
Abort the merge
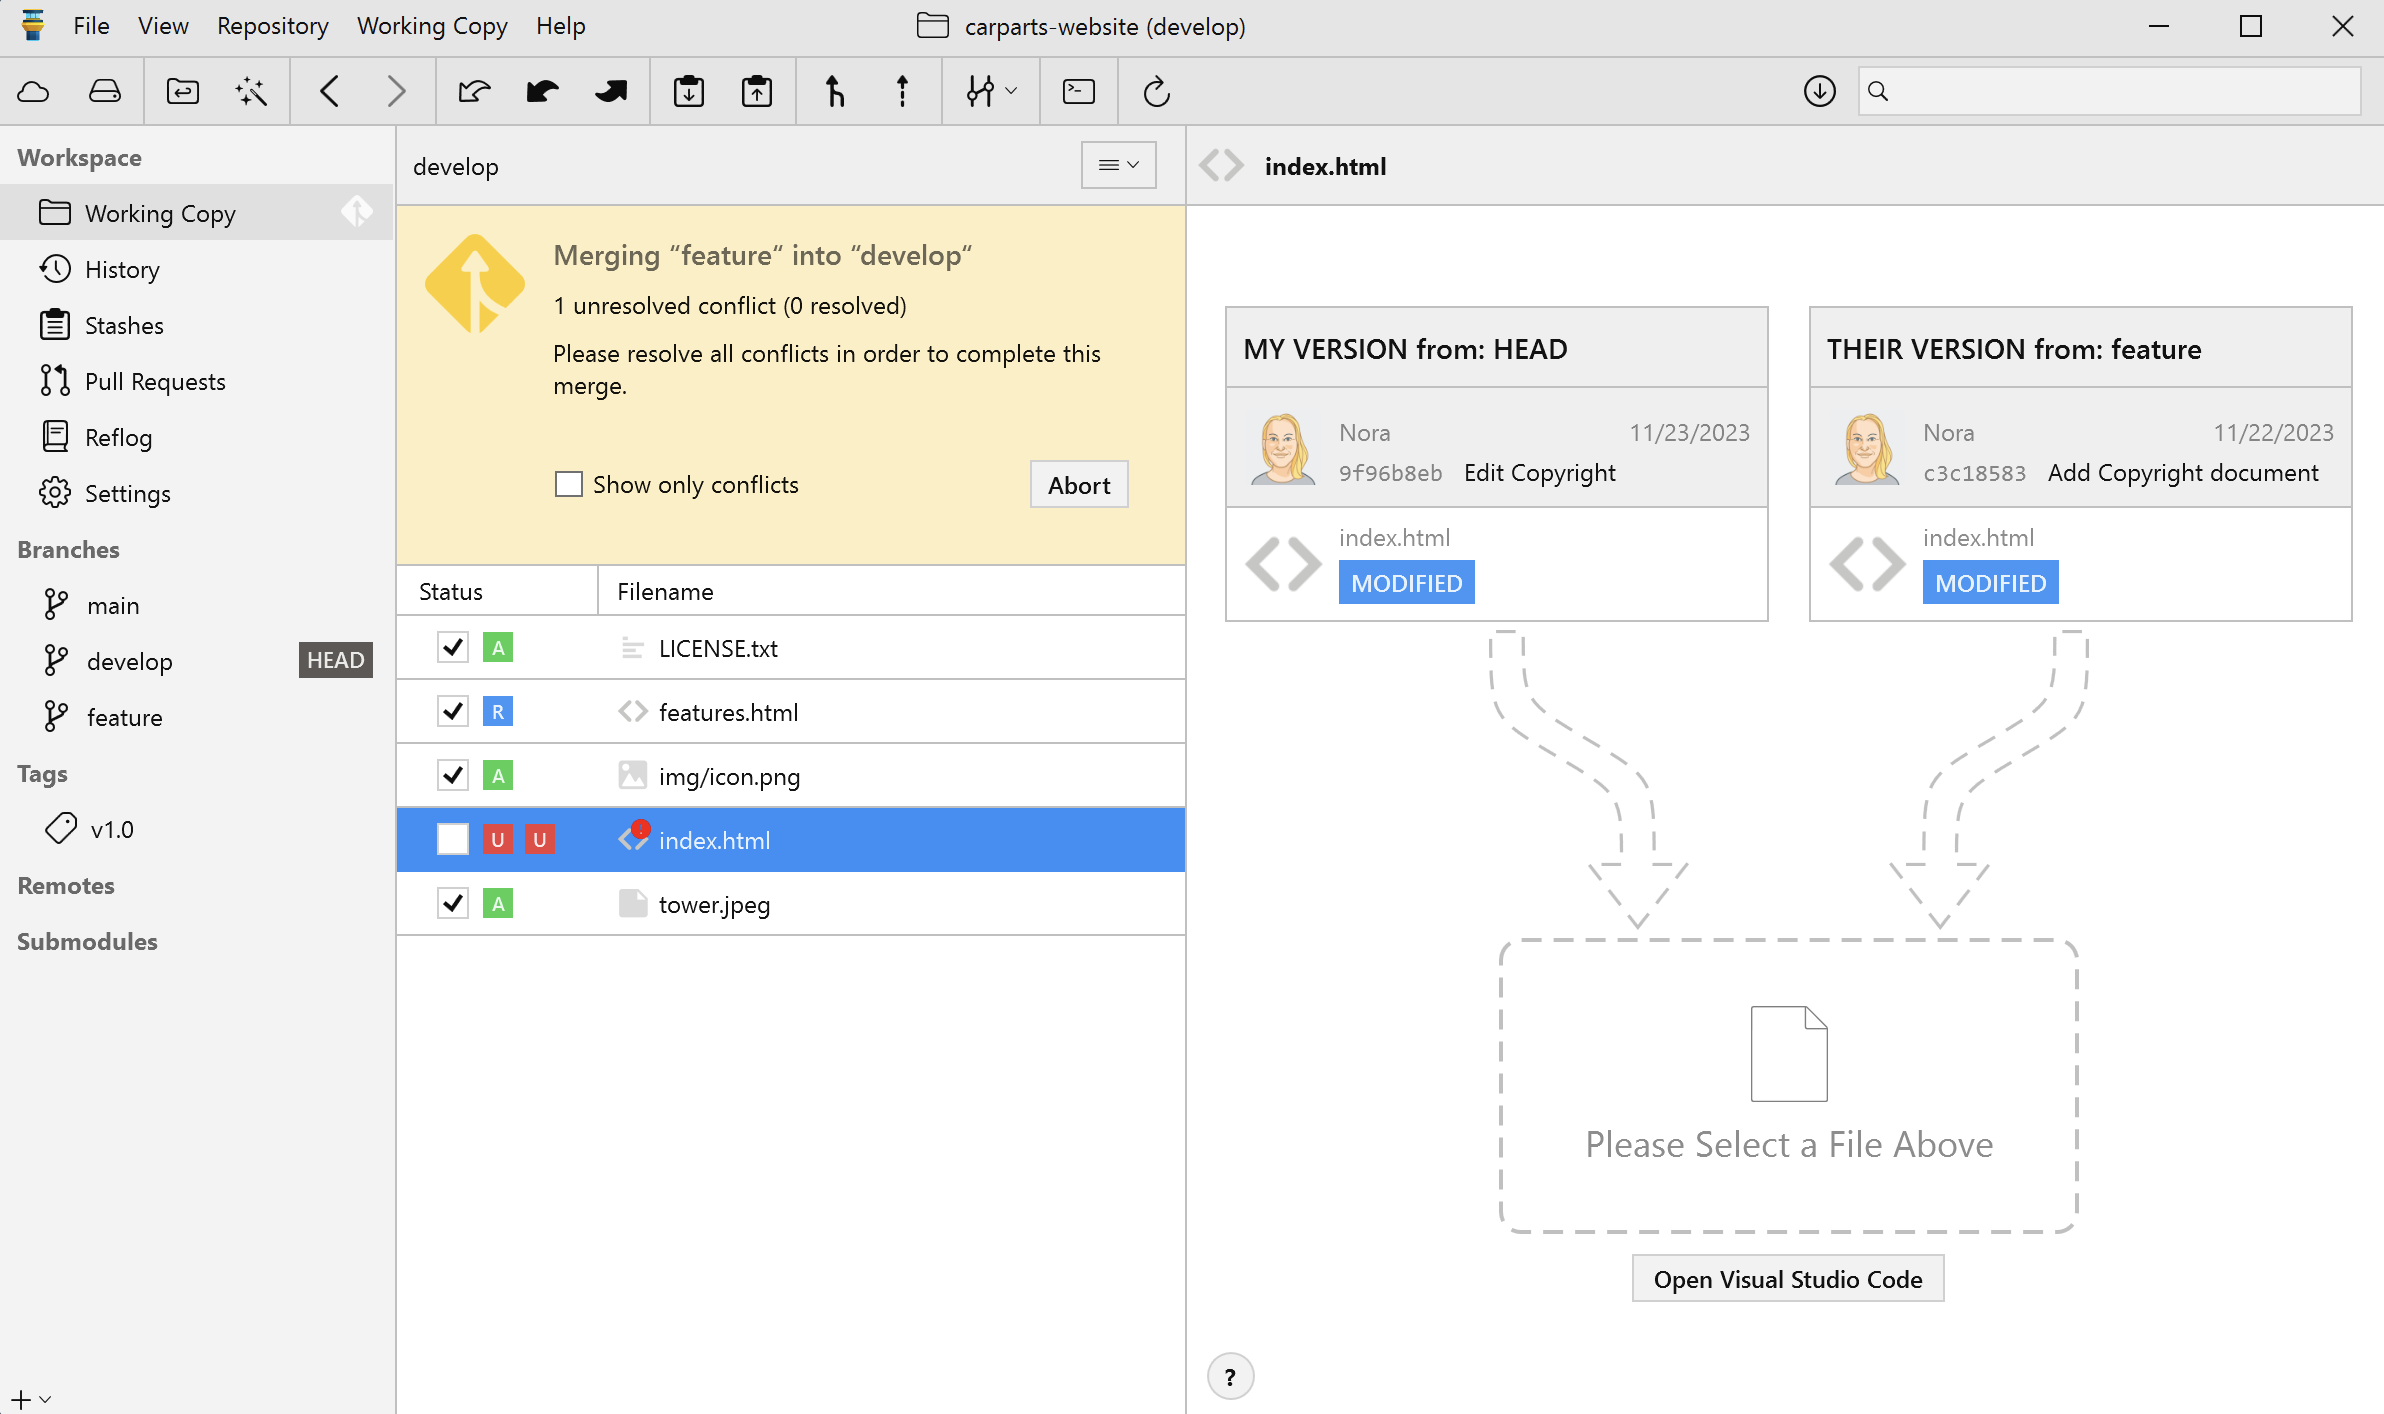[x=1078, y=485]
